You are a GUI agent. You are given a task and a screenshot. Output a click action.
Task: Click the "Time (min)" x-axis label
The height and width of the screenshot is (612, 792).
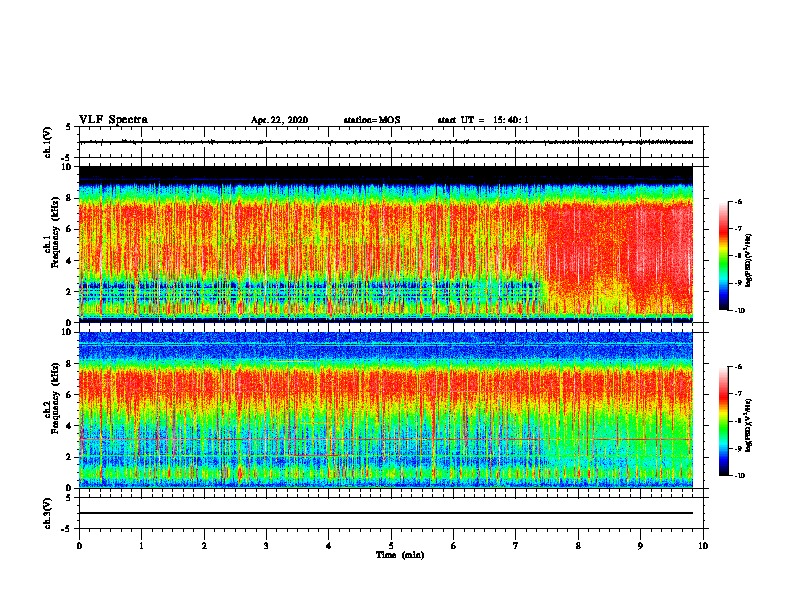tap(400, 555)
